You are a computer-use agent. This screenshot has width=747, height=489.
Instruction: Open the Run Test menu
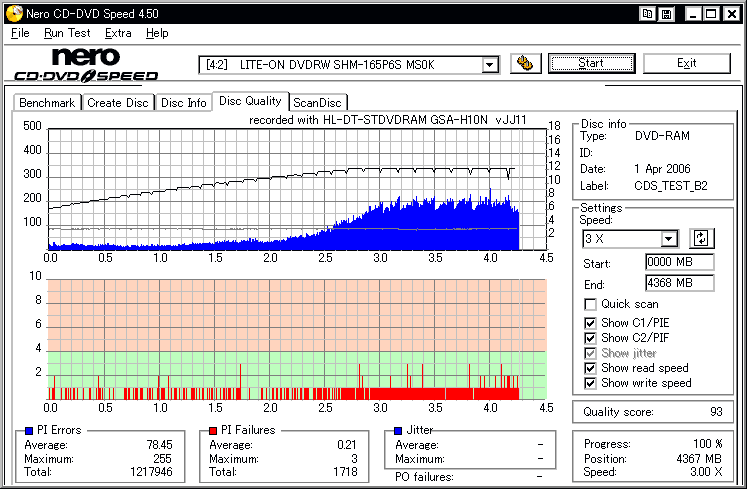67,33
